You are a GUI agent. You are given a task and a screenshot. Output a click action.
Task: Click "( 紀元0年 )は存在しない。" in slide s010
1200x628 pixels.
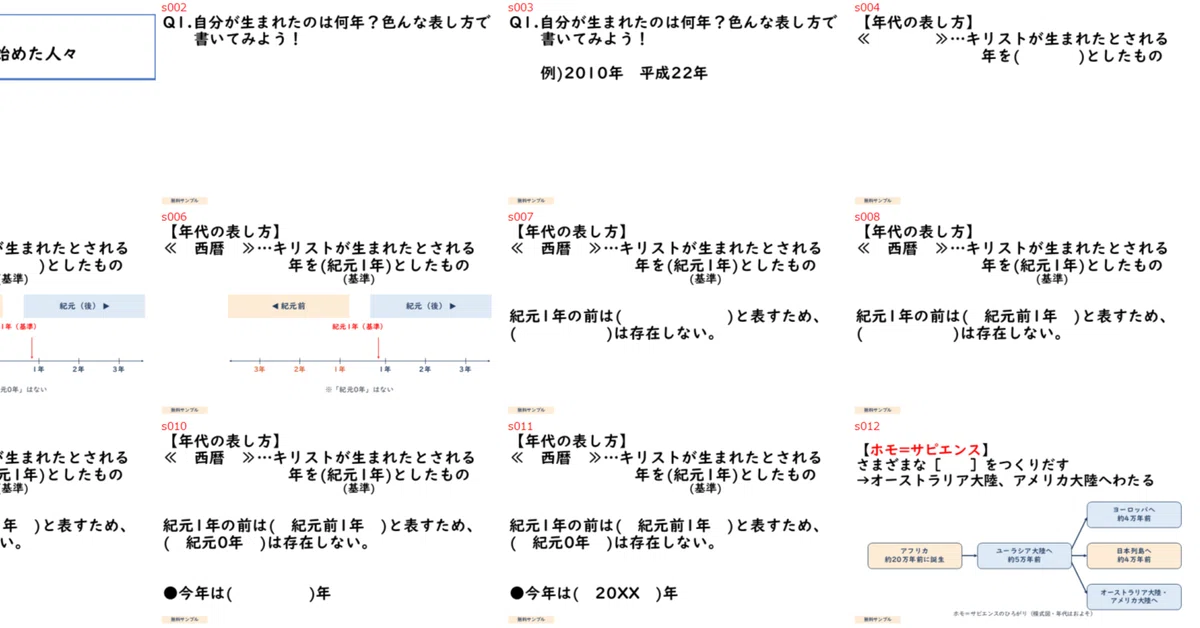(267, 543)
